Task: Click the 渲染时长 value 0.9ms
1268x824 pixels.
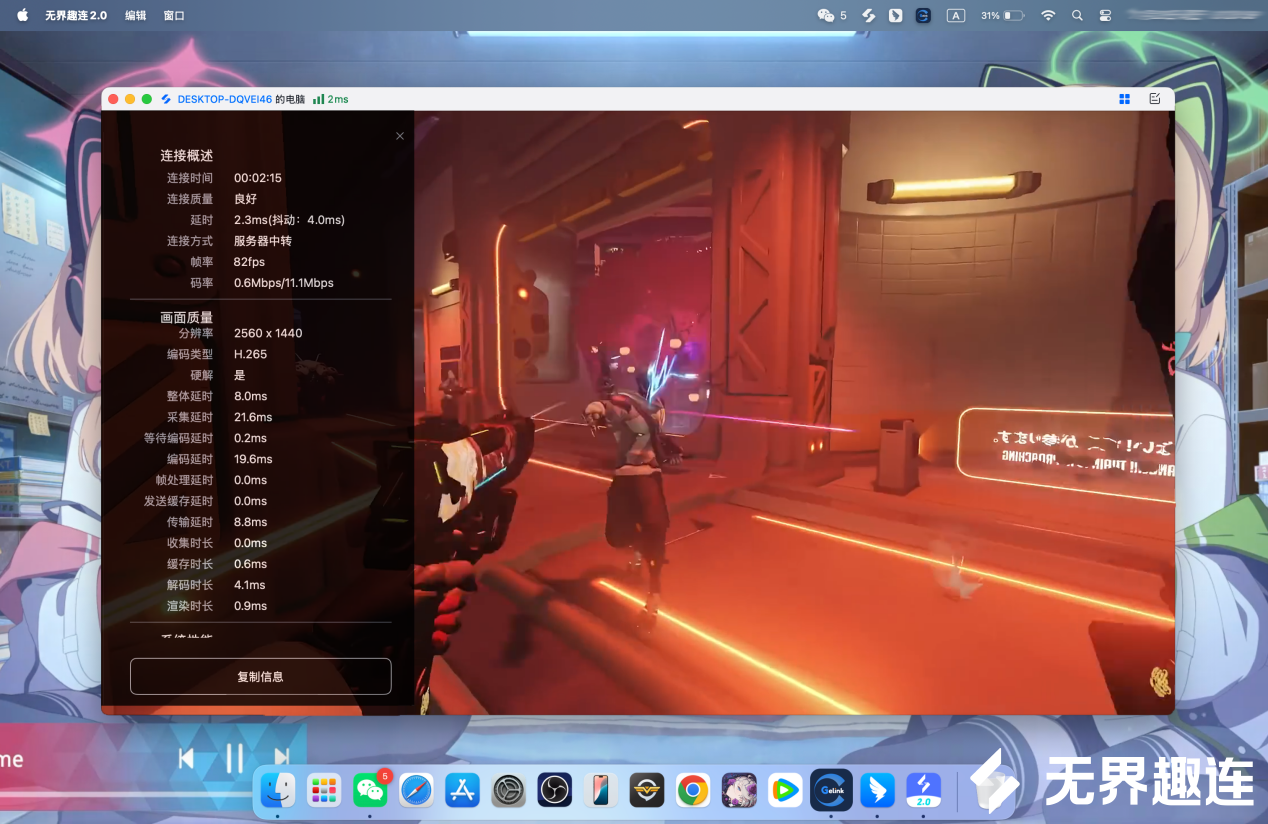Action: tap(251, 606)
